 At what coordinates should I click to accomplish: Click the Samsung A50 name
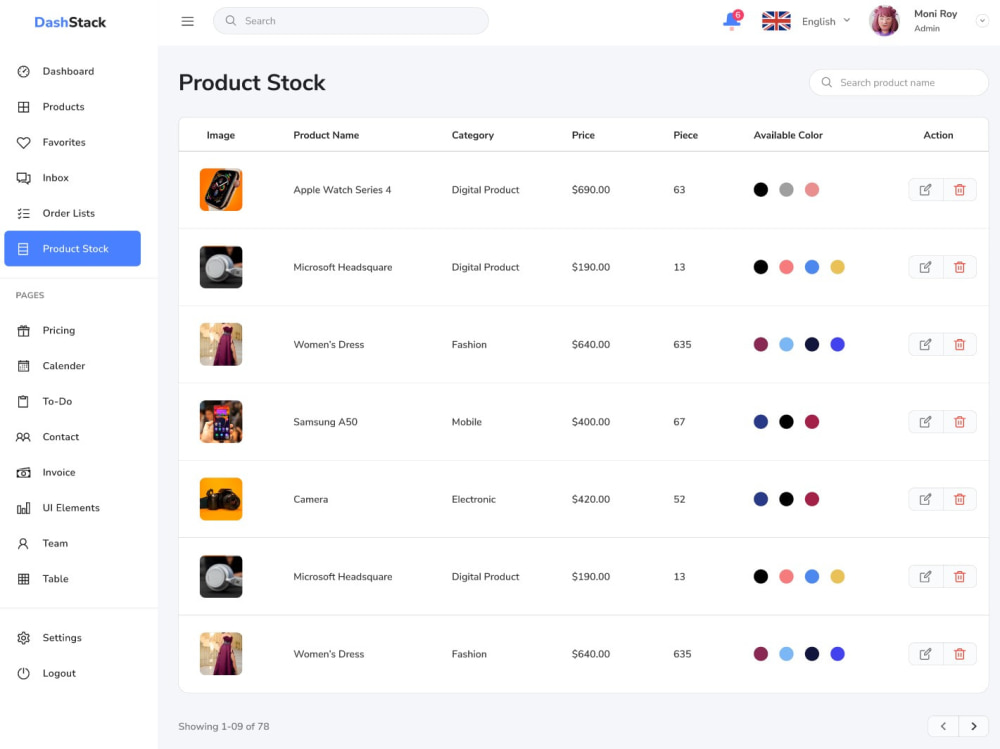click(x=325, y=422)
